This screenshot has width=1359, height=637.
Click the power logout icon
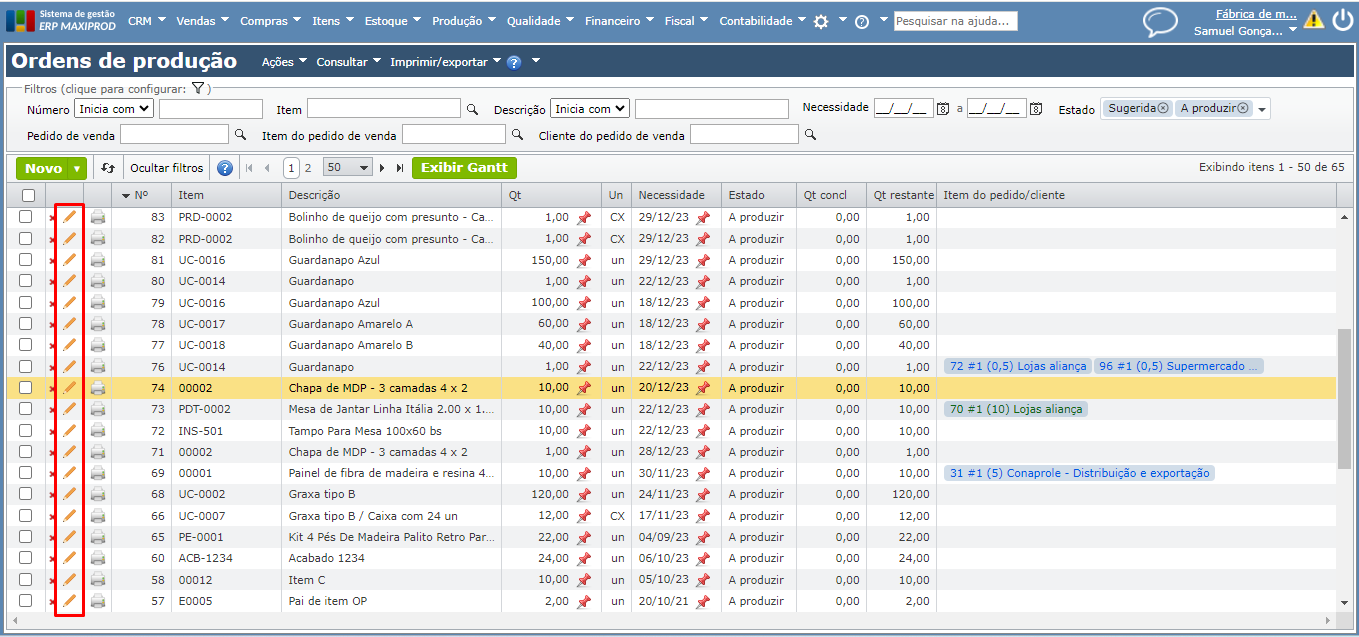pos(1342,21)
